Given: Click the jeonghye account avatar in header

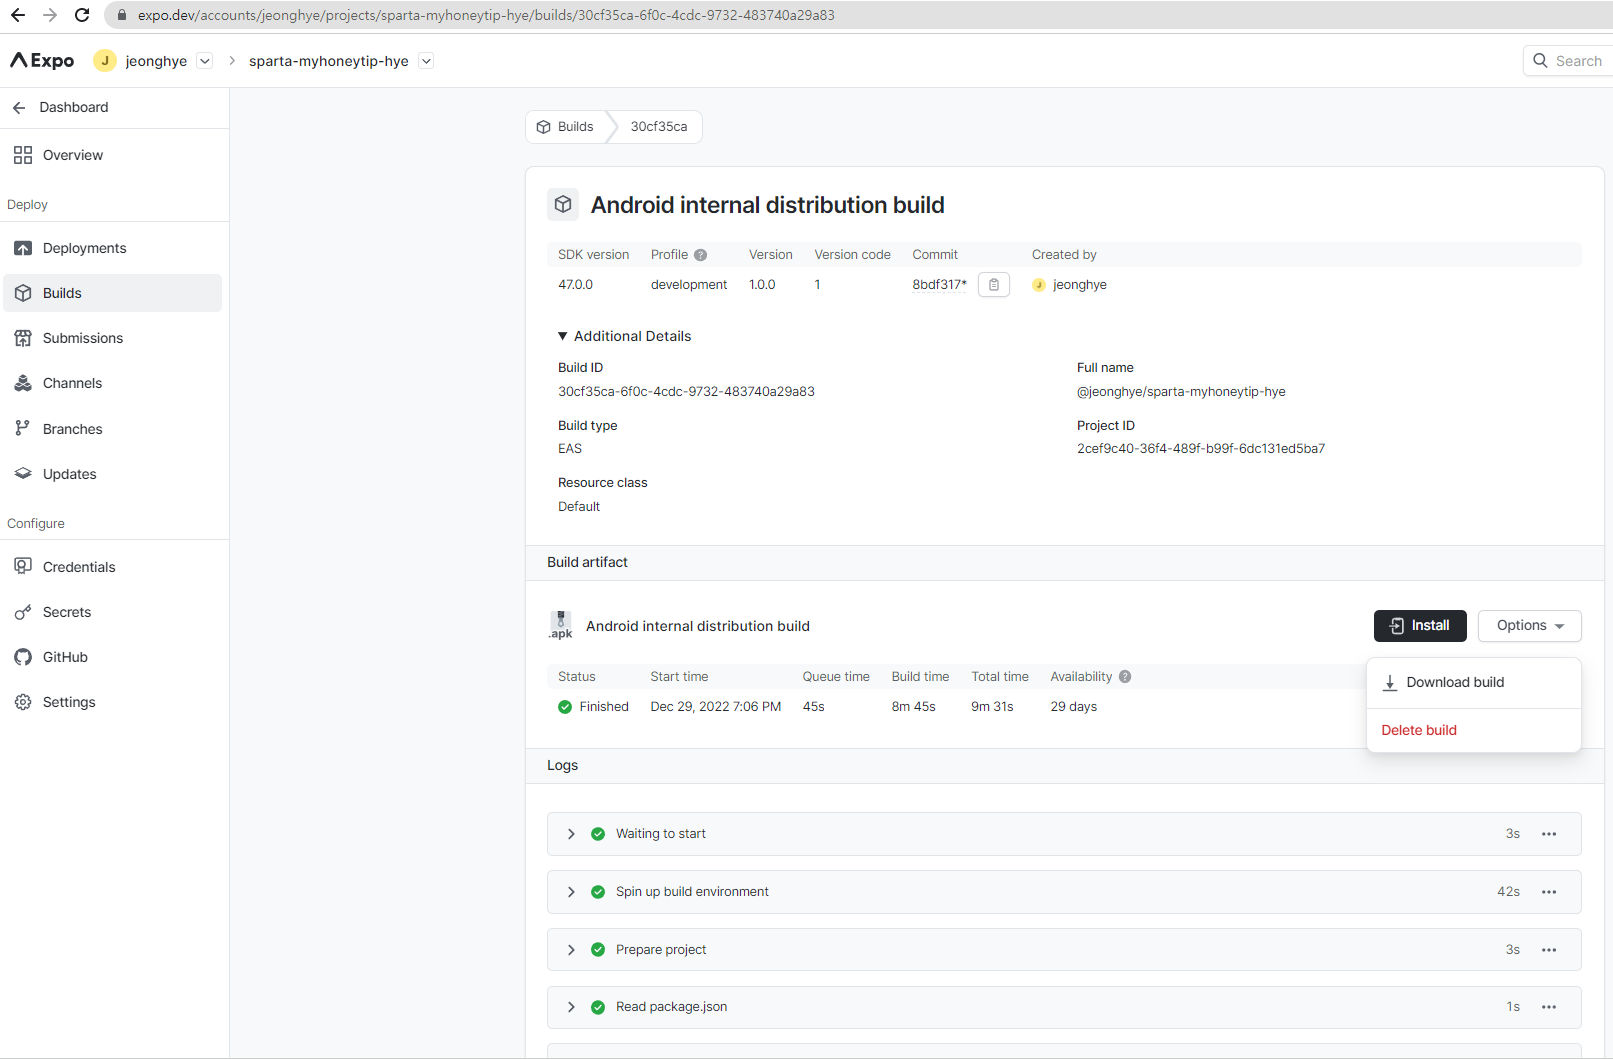Looking at the screenshot, I should tap(105, 61).
